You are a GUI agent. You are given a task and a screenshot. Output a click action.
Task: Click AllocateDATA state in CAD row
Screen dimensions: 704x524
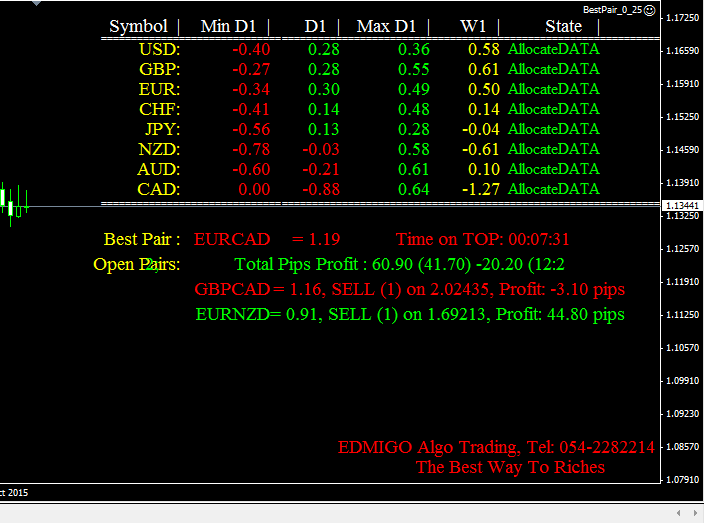(x=554, y=189)
